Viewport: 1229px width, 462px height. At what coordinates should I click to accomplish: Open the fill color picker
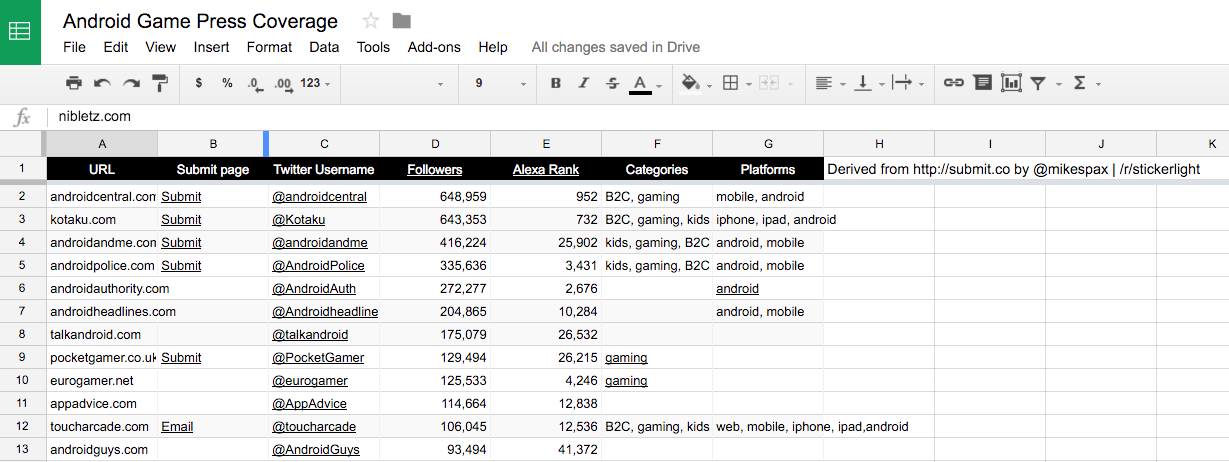(x=696, y=83)
